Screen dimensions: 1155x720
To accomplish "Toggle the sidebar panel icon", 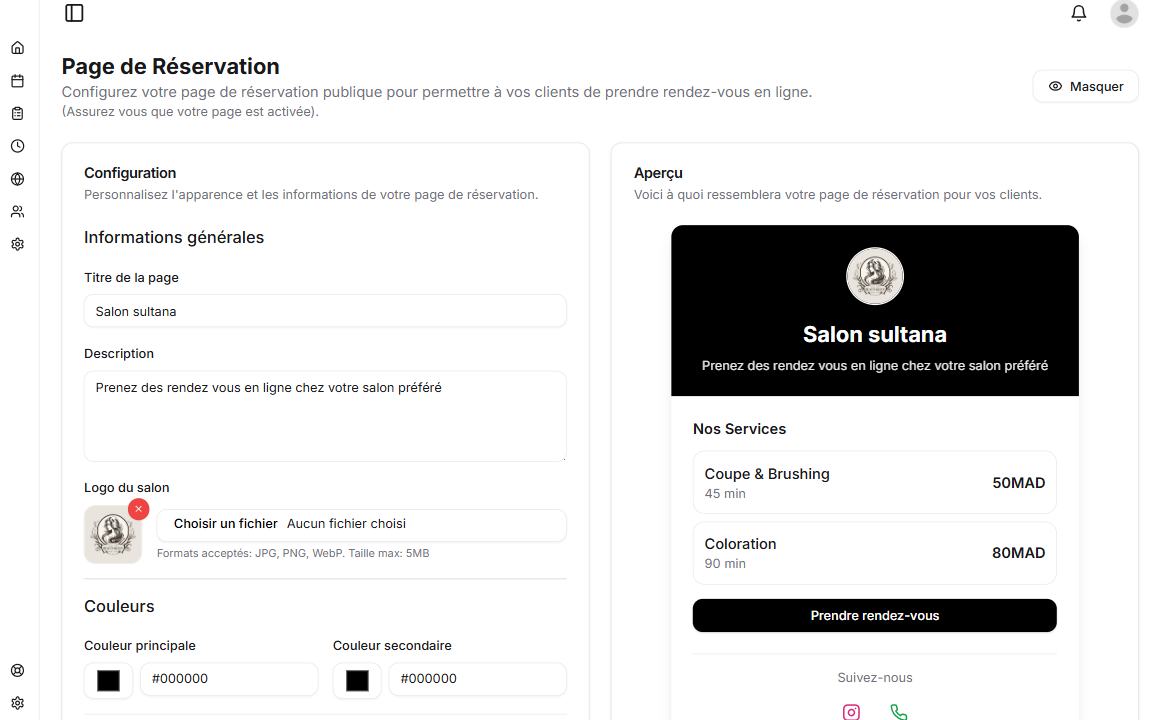I will [x=74, y=13].
